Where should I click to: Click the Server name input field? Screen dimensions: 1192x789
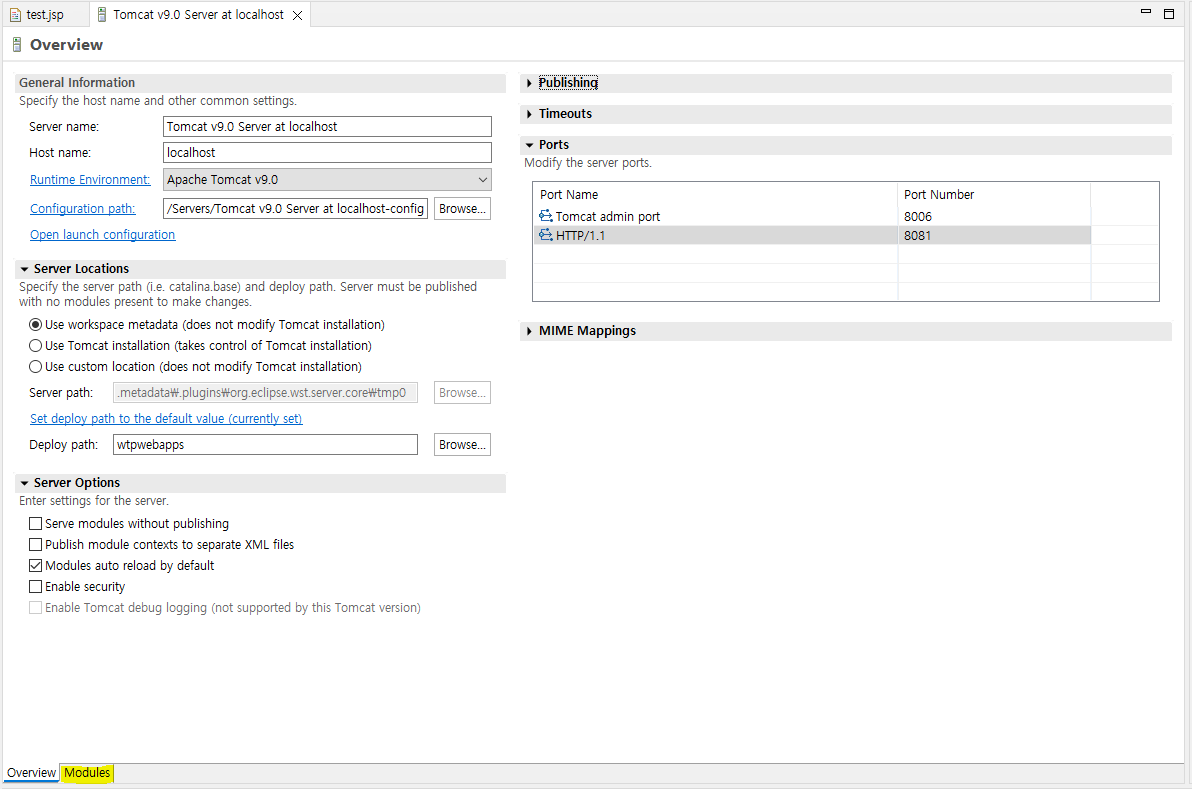click(327, 127)
